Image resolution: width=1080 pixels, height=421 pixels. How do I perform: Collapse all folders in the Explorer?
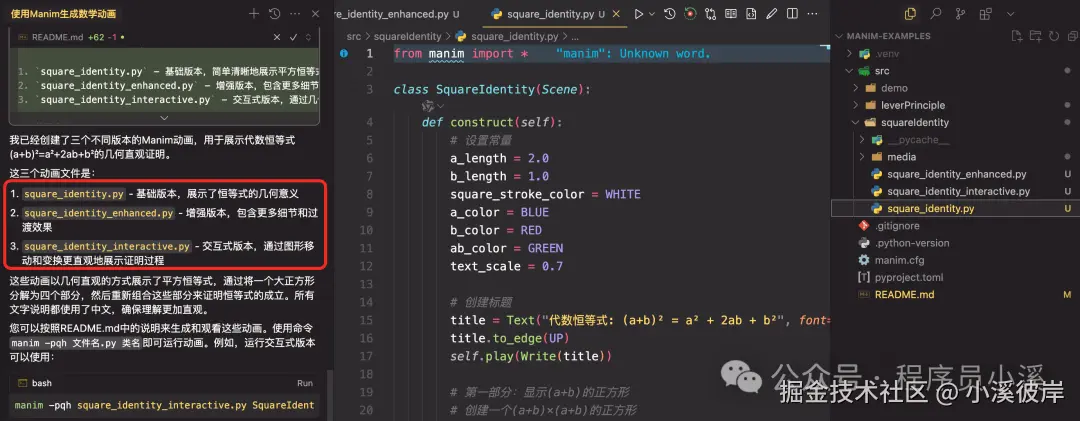[x=1071, y=36]
